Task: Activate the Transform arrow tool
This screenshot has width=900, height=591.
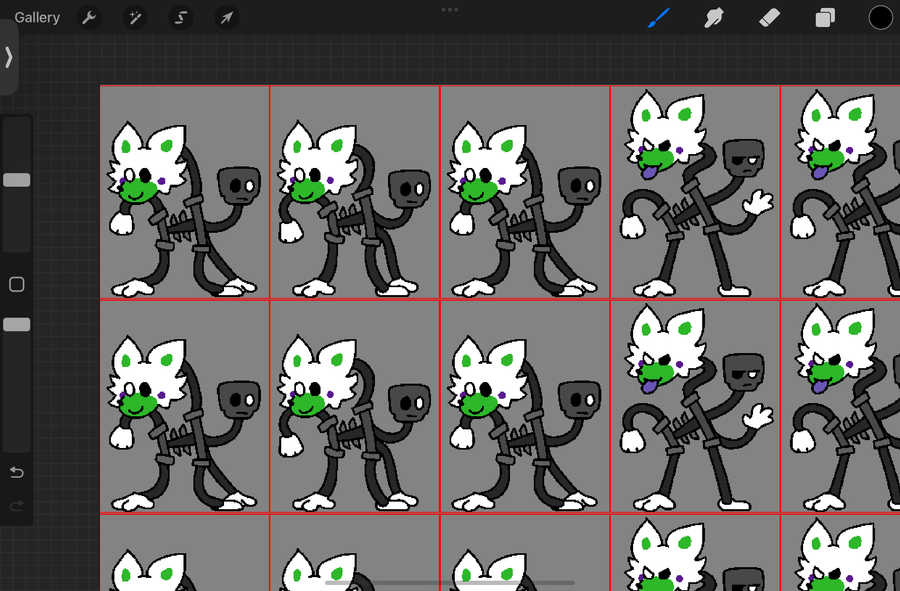Action: 227,18
